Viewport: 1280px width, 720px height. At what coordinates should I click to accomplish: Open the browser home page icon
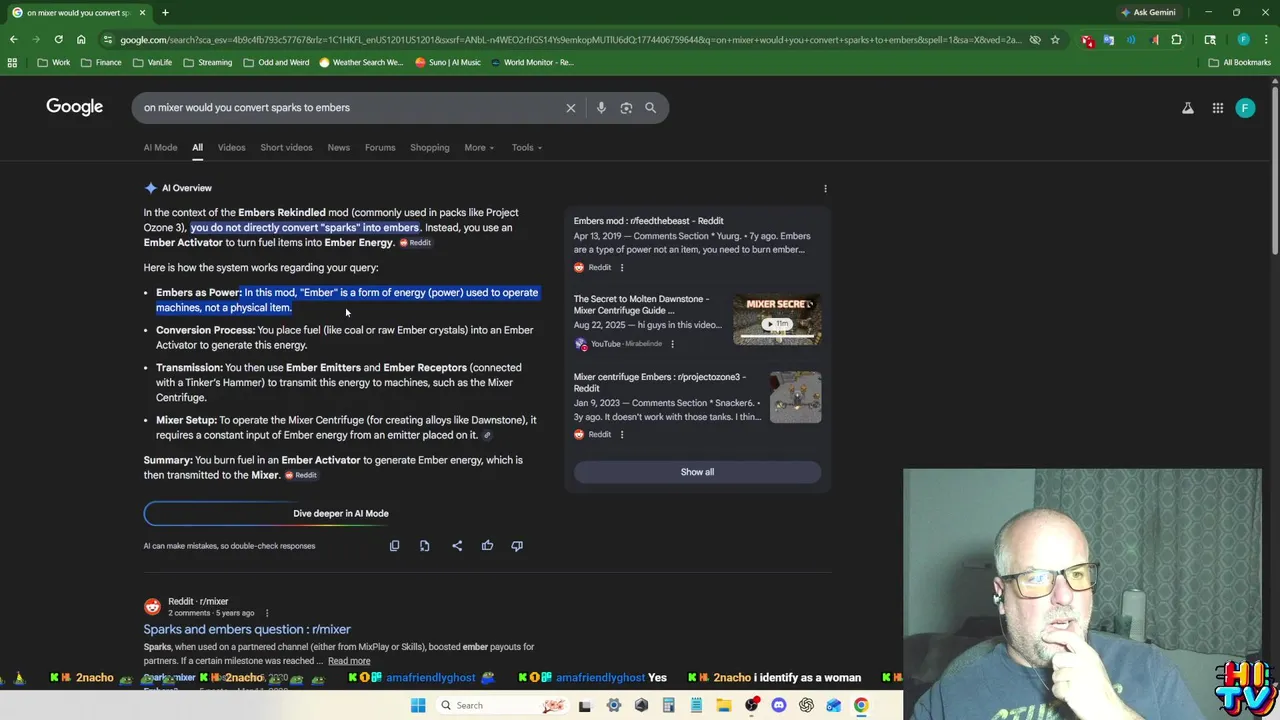[81, 40]
